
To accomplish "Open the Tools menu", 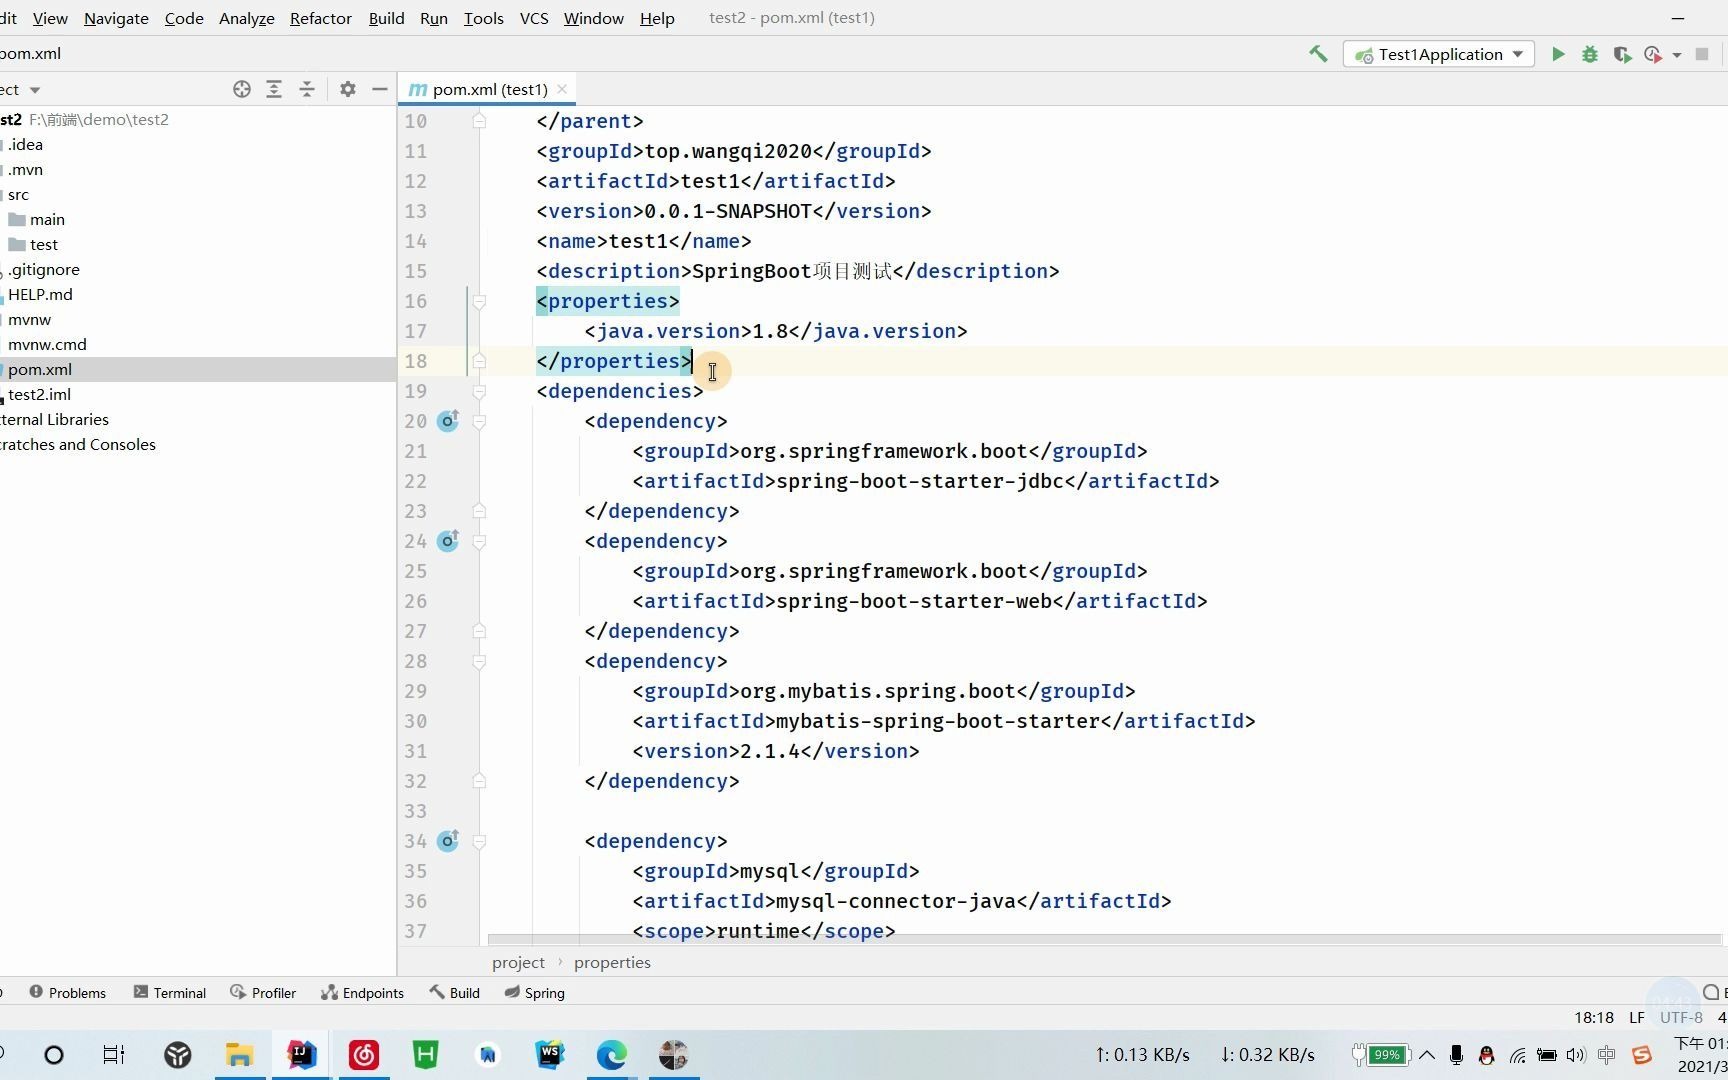I will tap(484, 18).
